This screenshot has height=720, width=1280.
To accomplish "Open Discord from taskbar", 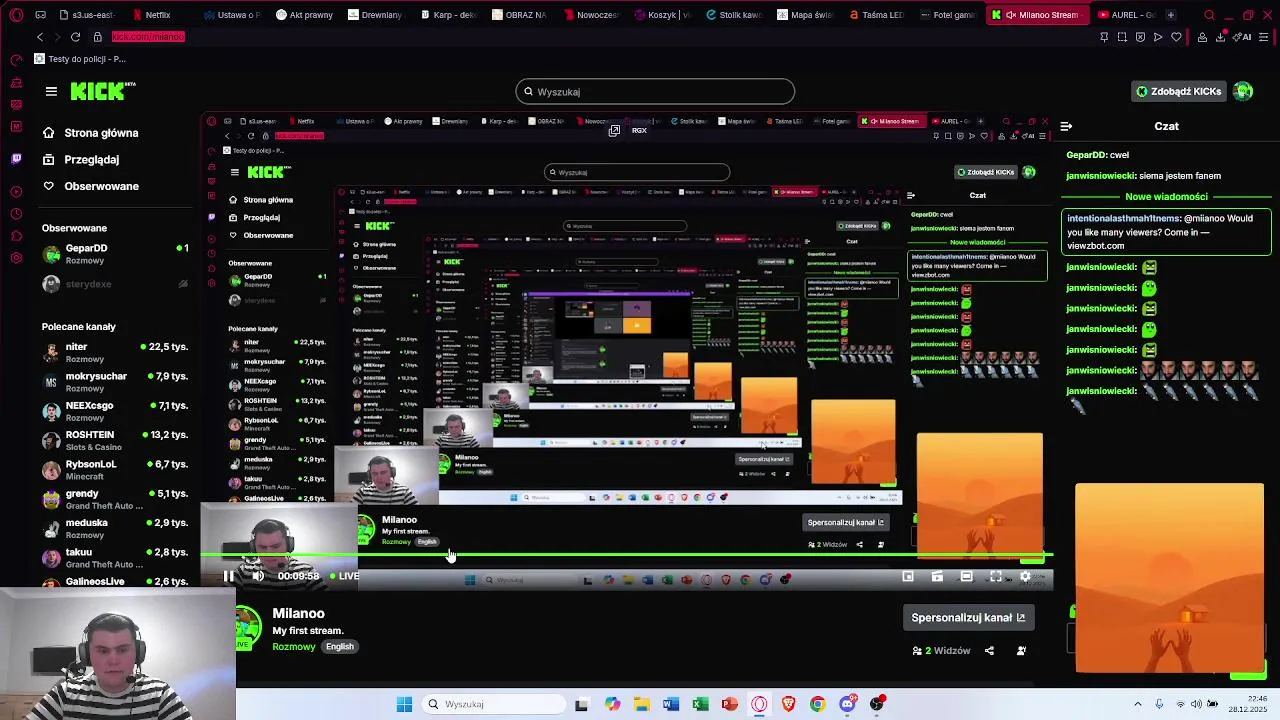I will pyautogui.click(x=848, y=704).
